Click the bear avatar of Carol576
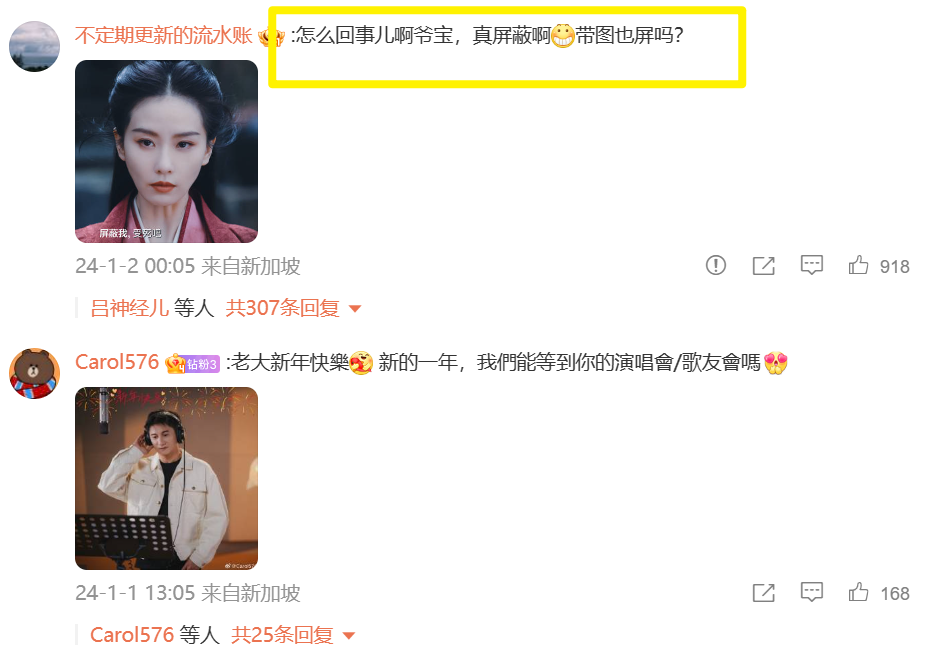 [34, 373]
